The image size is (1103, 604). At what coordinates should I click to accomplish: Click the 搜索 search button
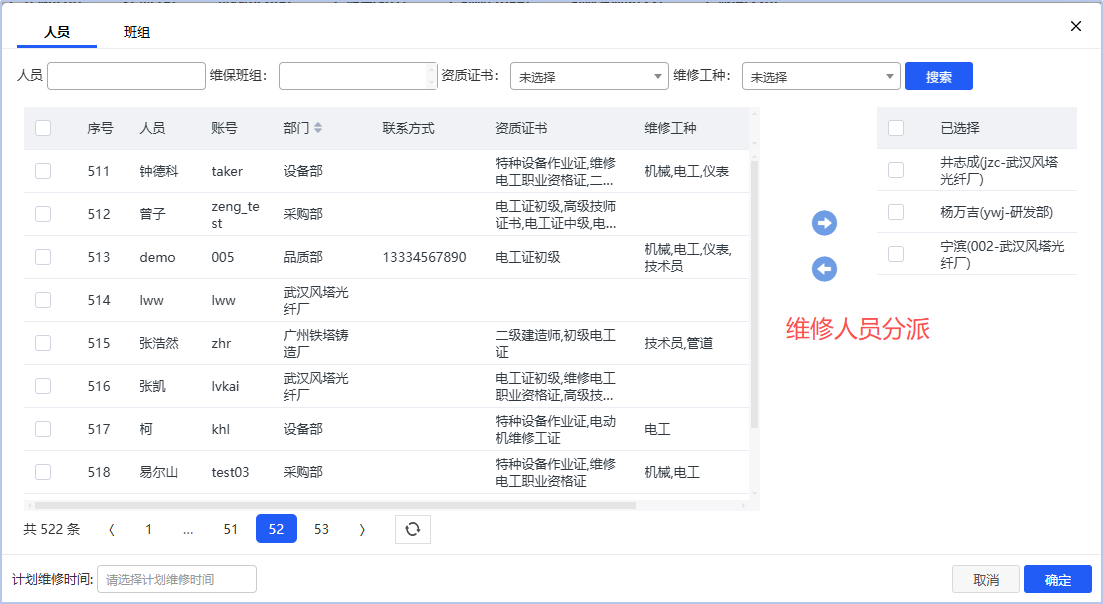point(938,75)
